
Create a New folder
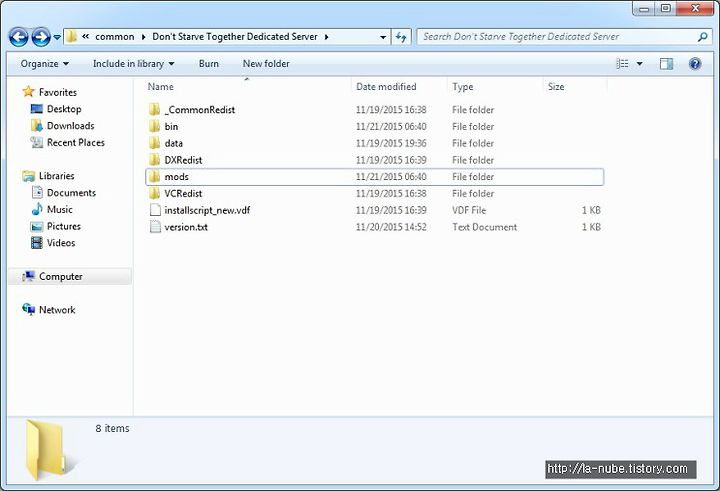tap(266, 63)
